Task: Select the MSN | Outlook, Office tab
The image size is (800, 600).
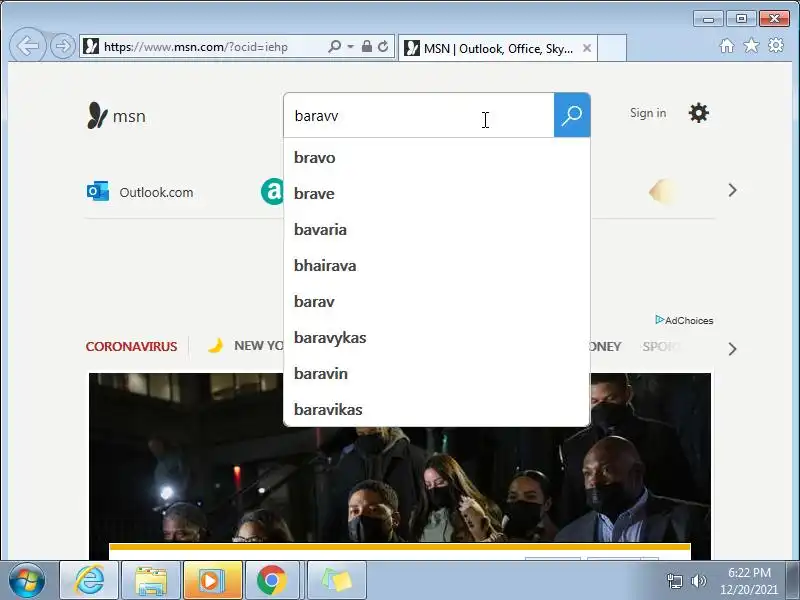Action: coord(497,48)
